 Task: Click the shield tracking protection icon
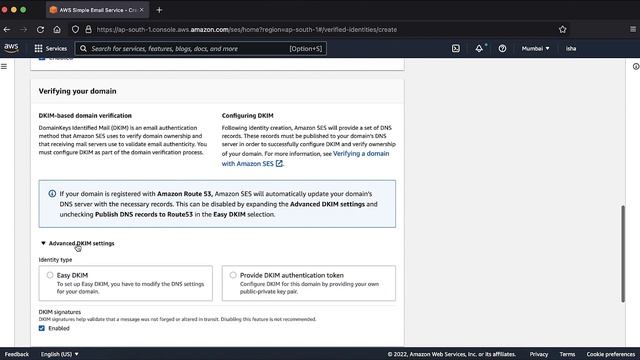pyautogui.click(x=75, y=29)
